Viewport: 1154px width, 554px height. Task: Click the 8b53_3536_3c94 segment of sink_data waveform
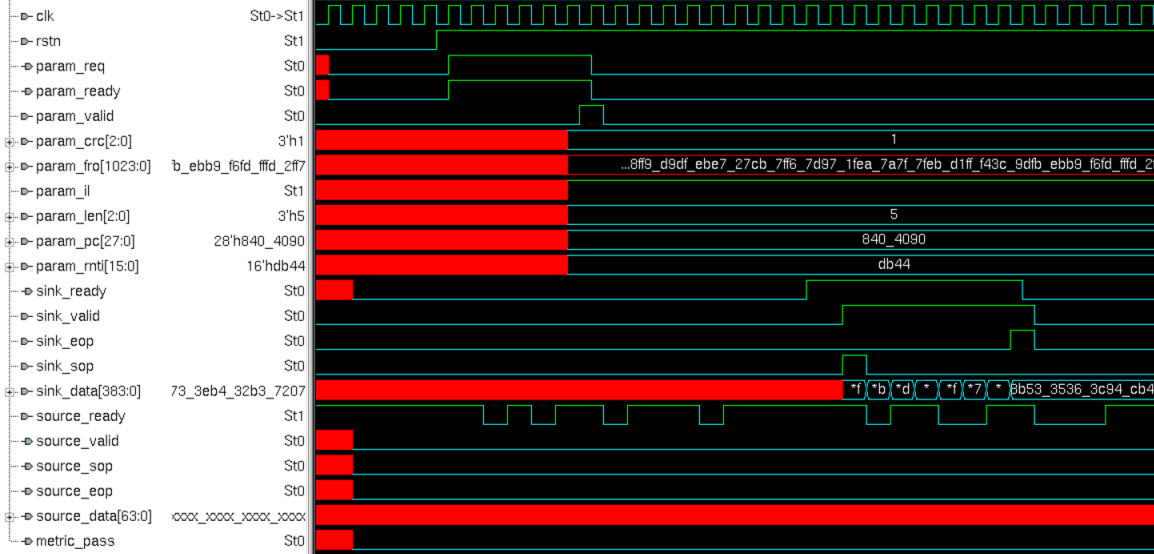[x=1082, y=390]
